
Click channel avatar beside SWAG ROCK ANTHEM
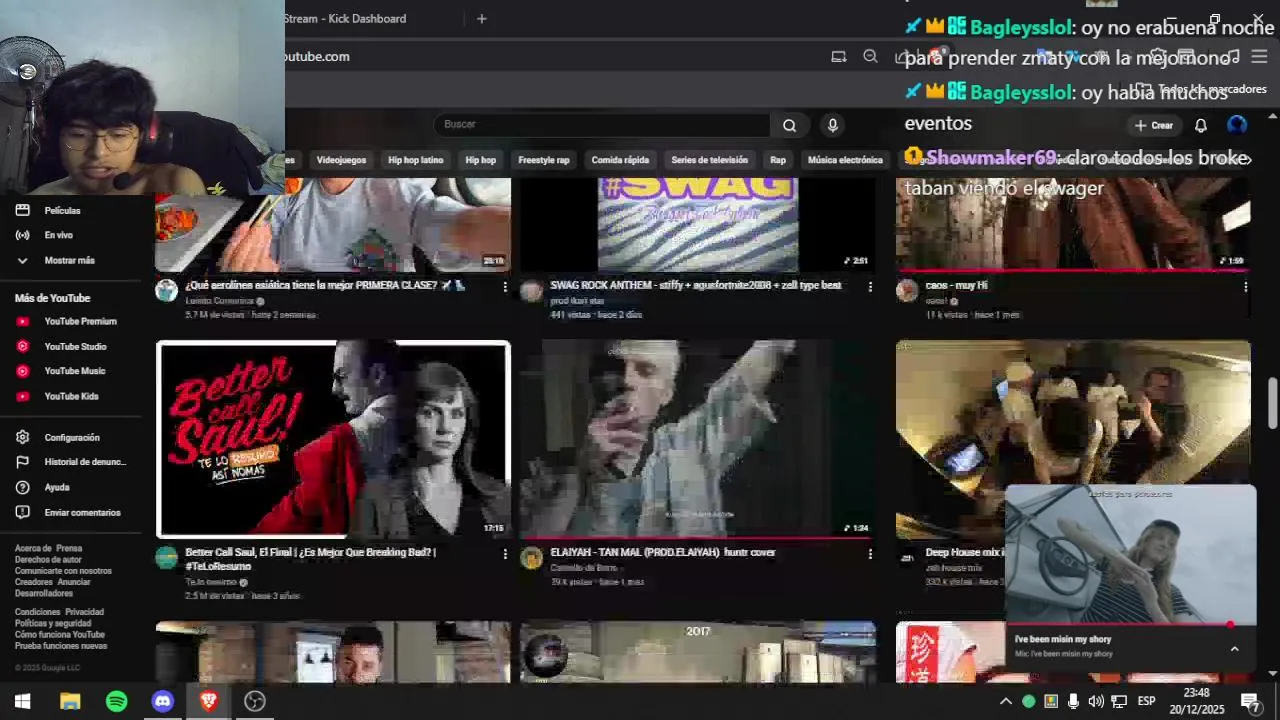pyautogui.click(x=531, y=291)
